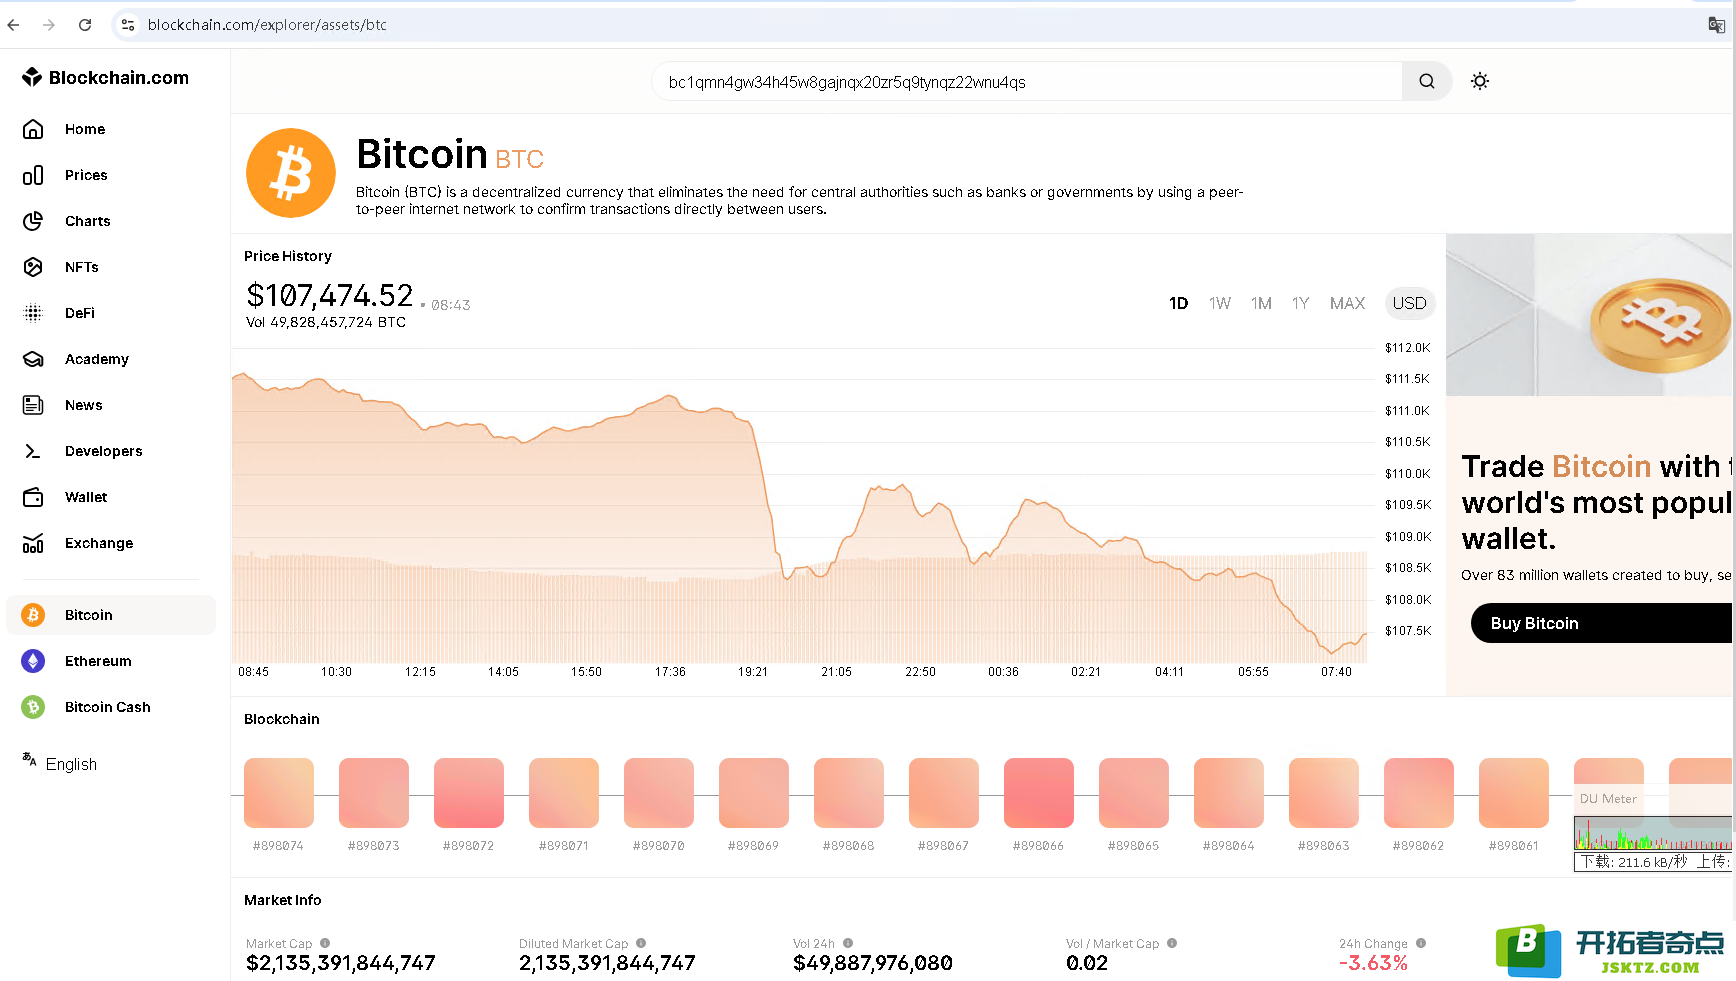This screenshot has width=1736, height=981.
Task: Click the Diluted Market Cap info icon
Action: pyautogui.click(x=641, y=943)
